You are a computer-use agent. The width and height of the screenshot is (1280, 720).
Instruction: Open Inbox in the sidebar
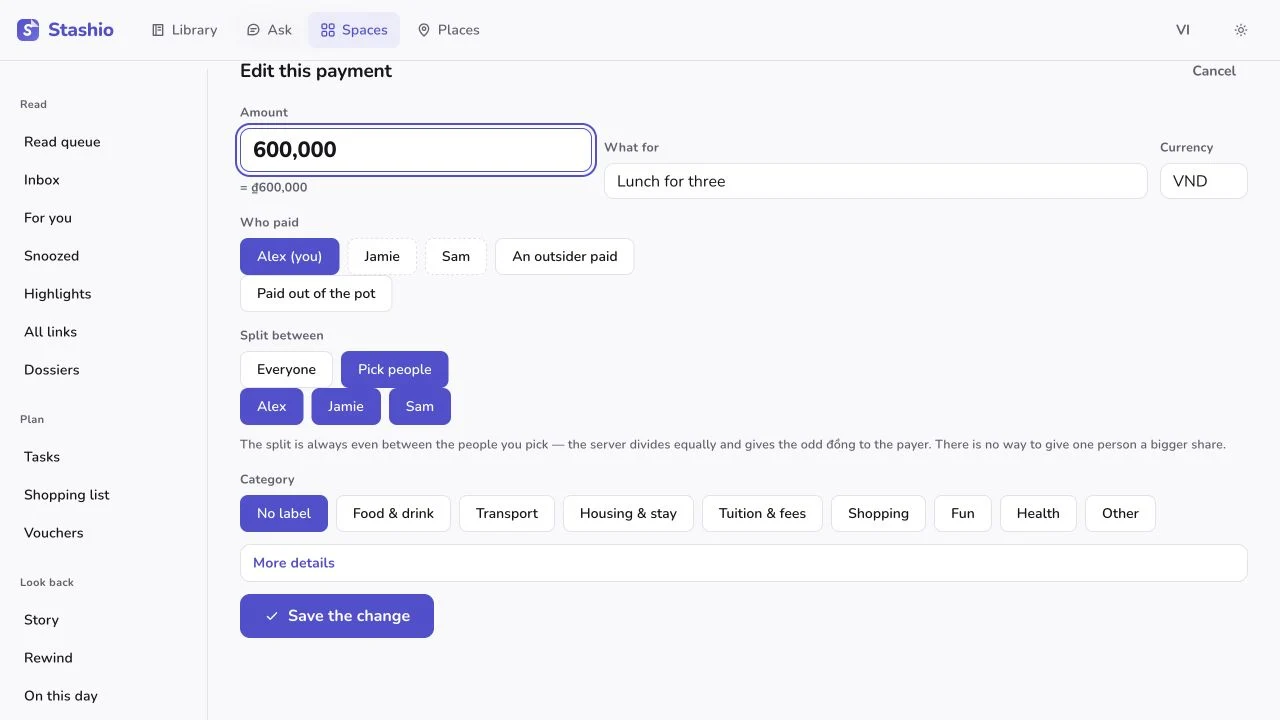(104, 180)
